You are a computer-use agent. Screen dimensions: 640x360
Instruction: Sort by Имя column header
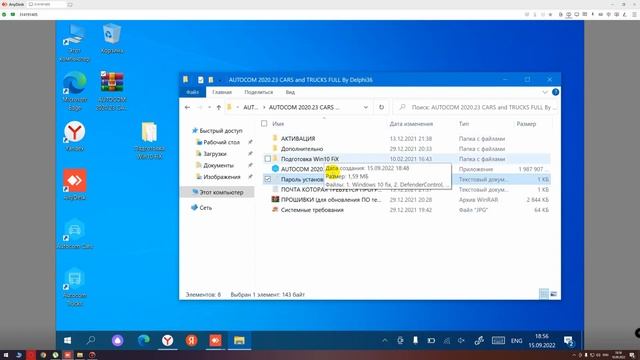[x=278, y=124]
